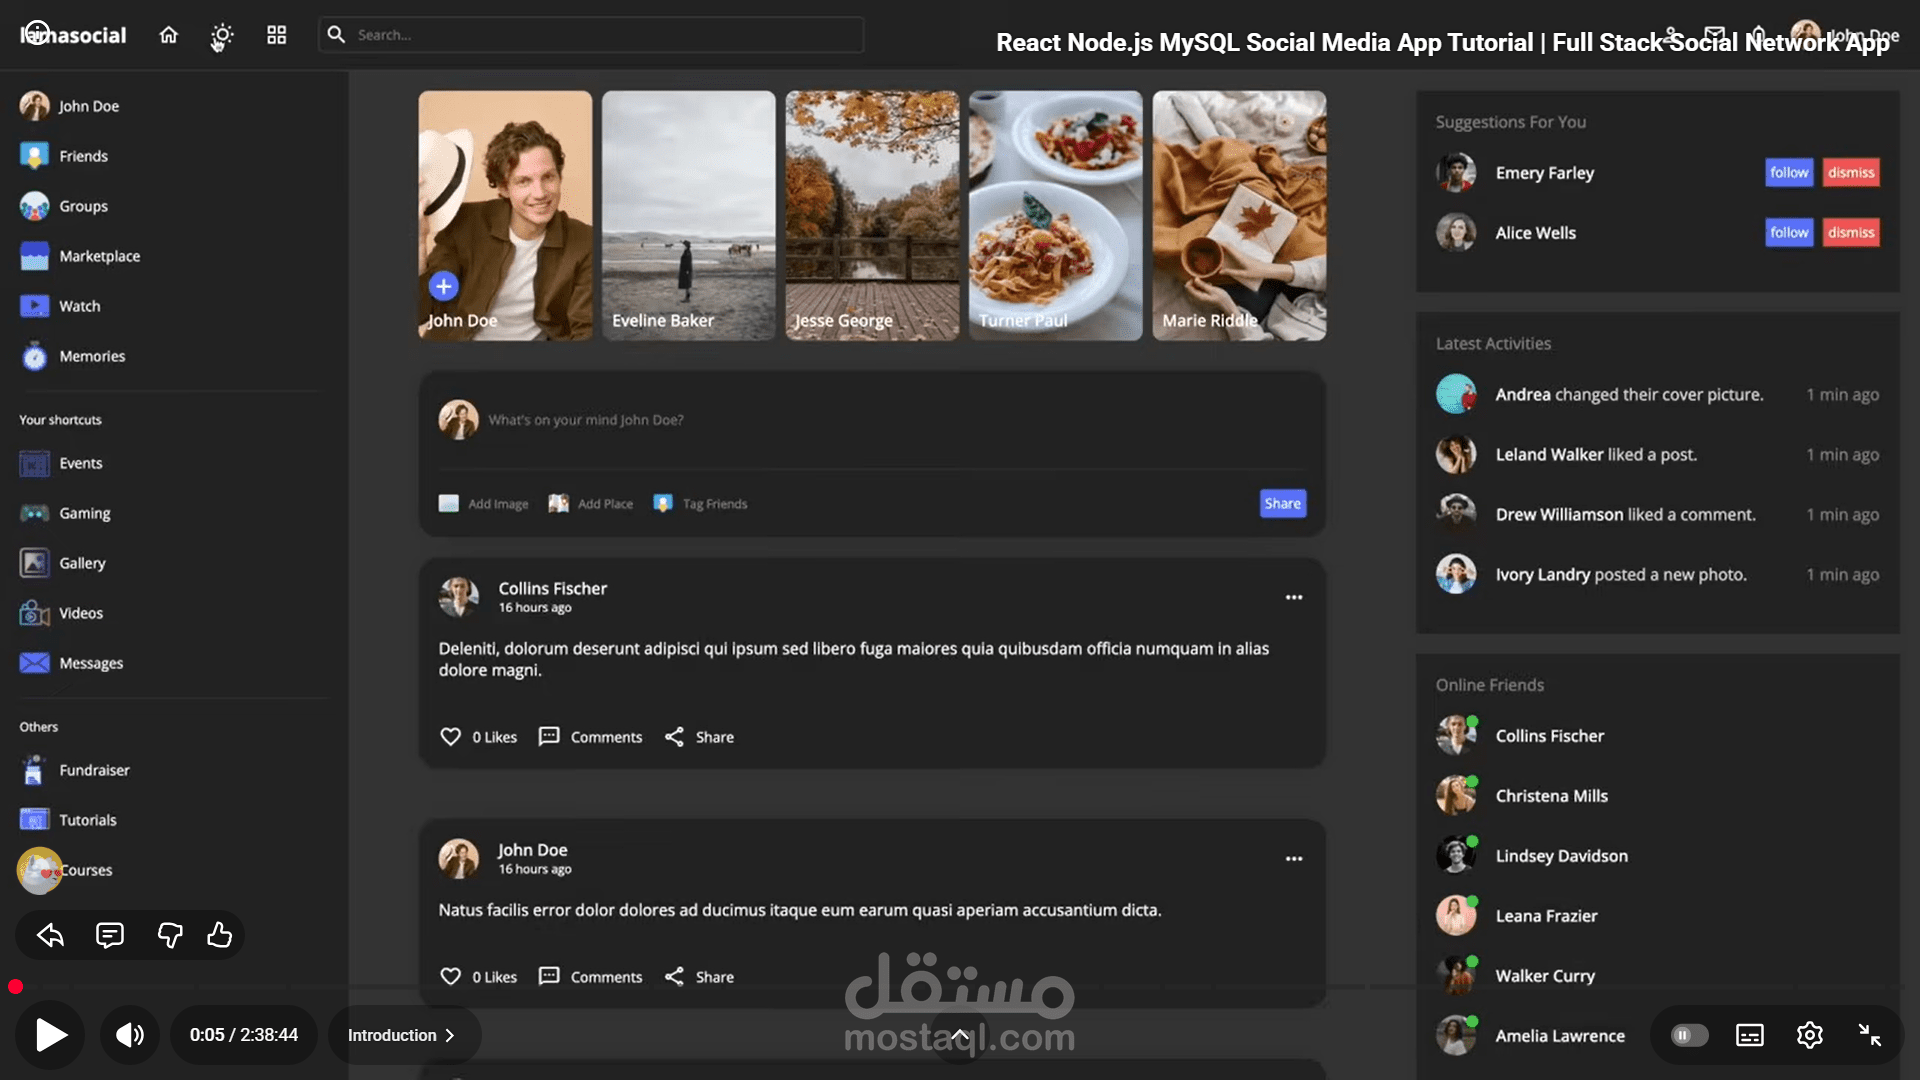Toggle dark mode with the lightbulb icon

[221, 34]
